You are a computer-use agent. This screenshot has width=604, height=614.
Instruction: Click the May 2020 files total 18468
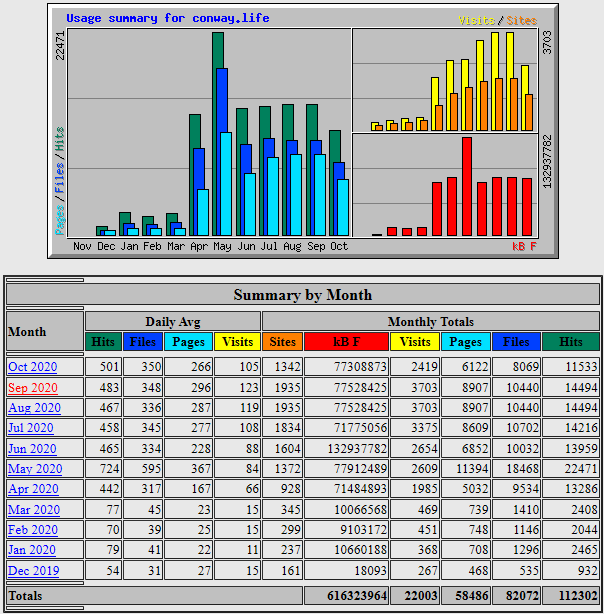click(x=523, y=469)
